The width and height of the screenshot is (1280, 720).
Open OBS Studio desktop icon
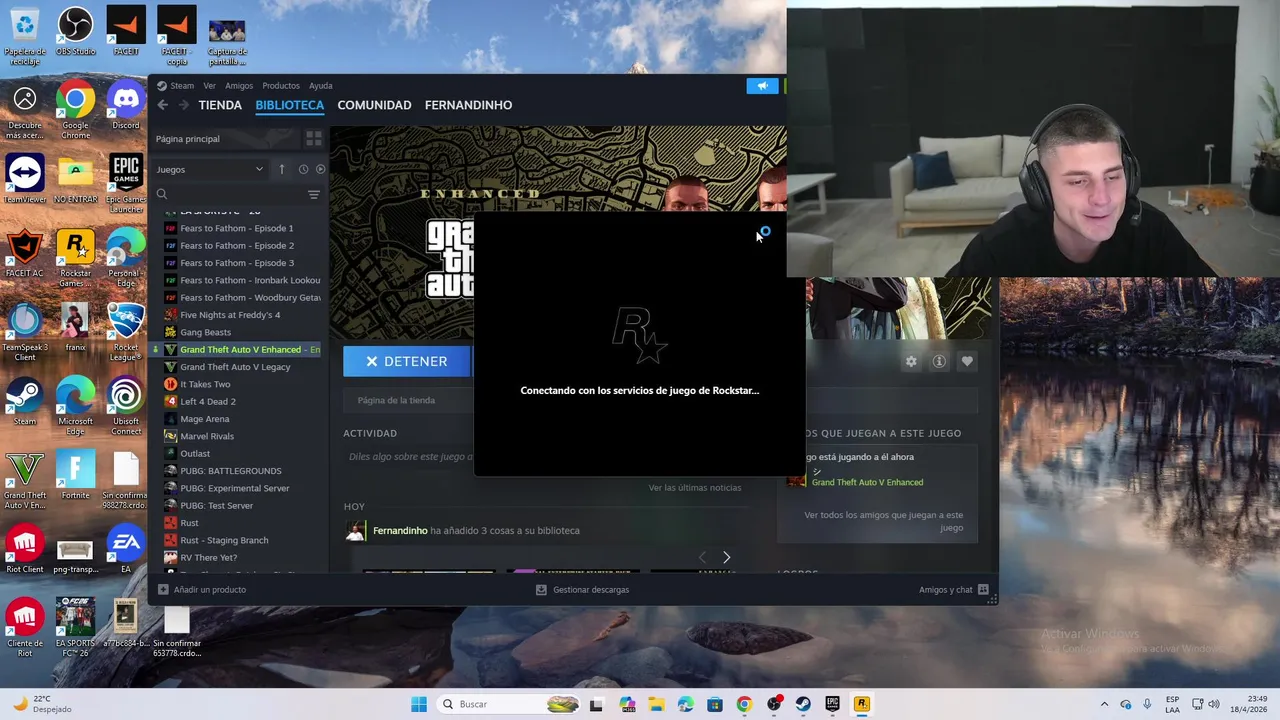(75, 32)
